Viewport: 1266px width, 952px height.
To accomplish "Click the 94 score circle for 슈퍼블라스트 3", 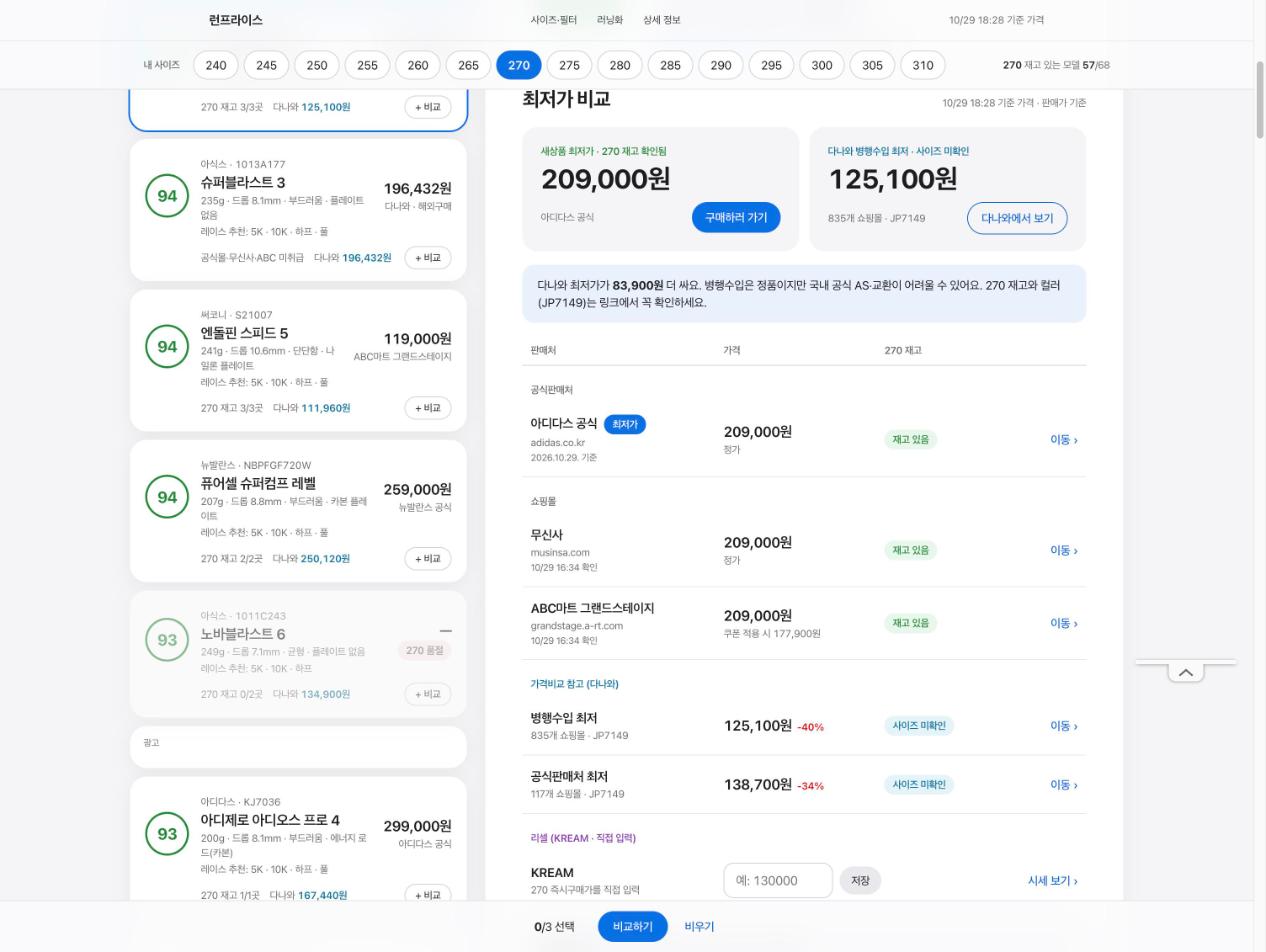I will click(x=167, y=196).
